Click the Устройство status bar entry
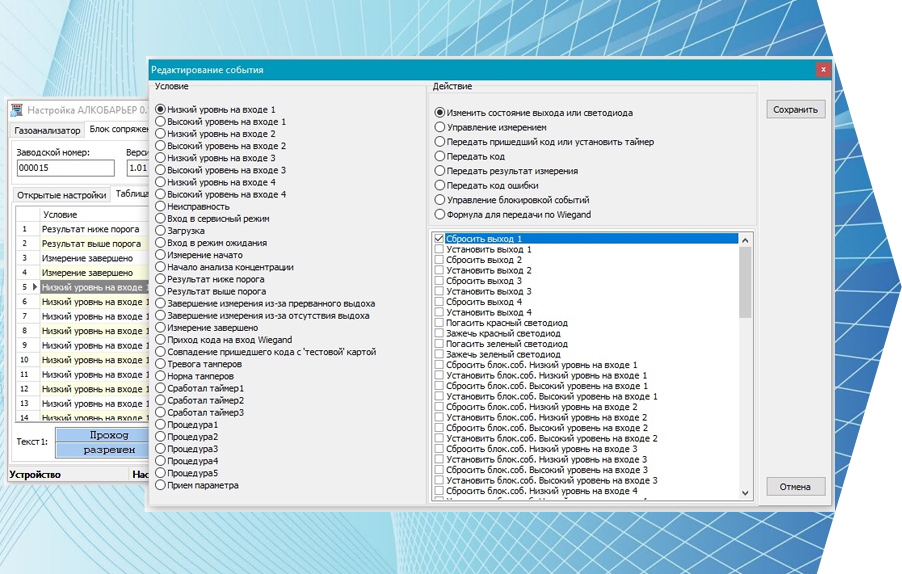Screen dimensions: 902x574 (35, 474)
